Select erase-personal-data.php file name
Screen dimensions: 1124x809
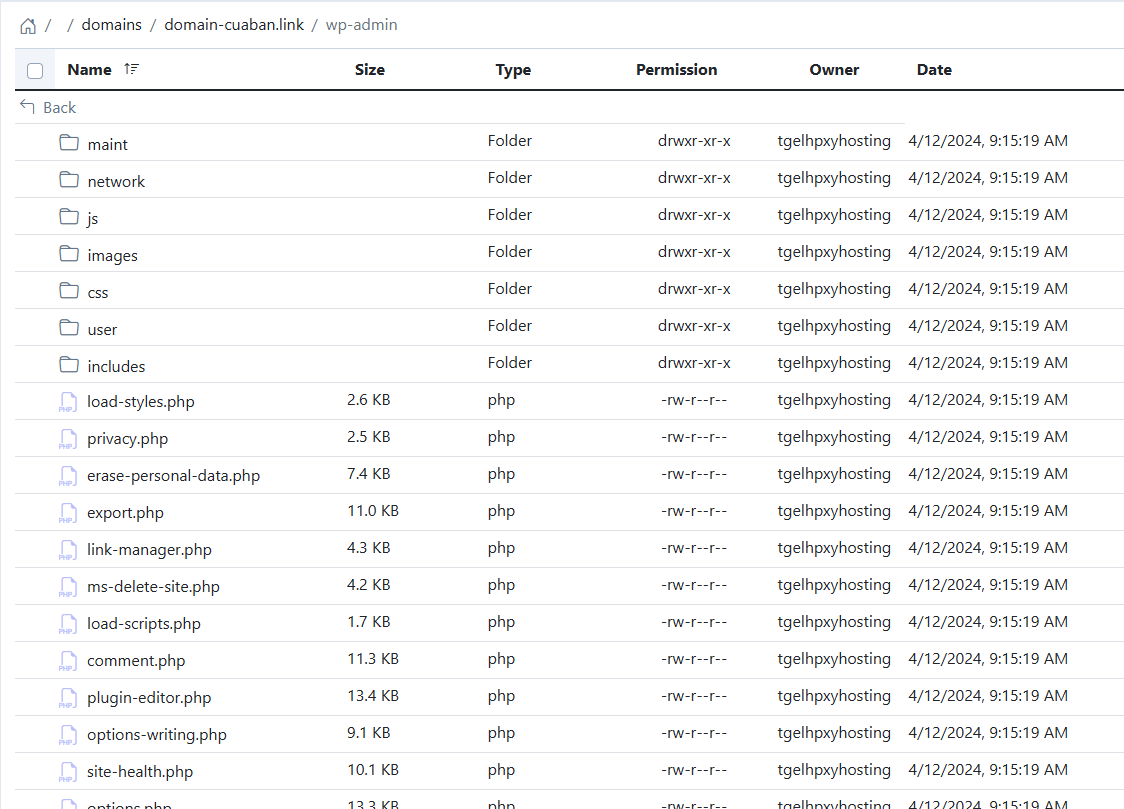[x=173, y=477]
